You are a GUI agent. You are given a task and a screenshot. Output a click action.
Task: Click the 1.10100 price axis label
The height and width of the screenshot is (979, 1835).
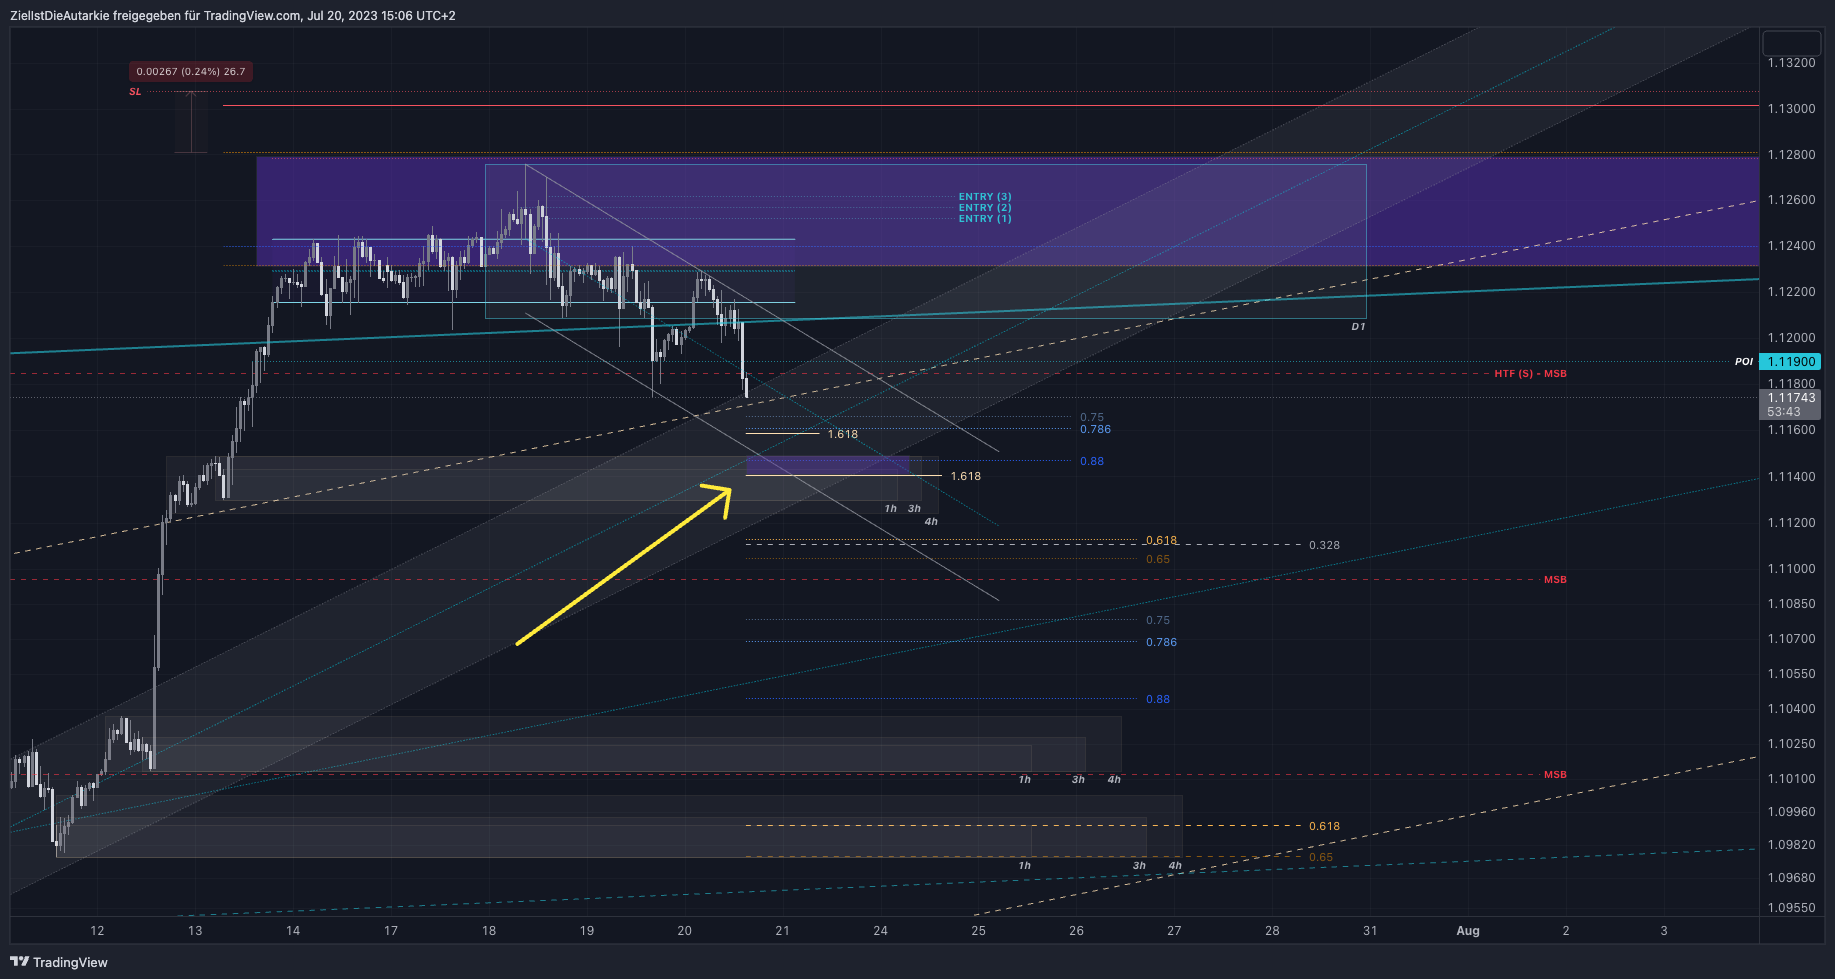1791,779
